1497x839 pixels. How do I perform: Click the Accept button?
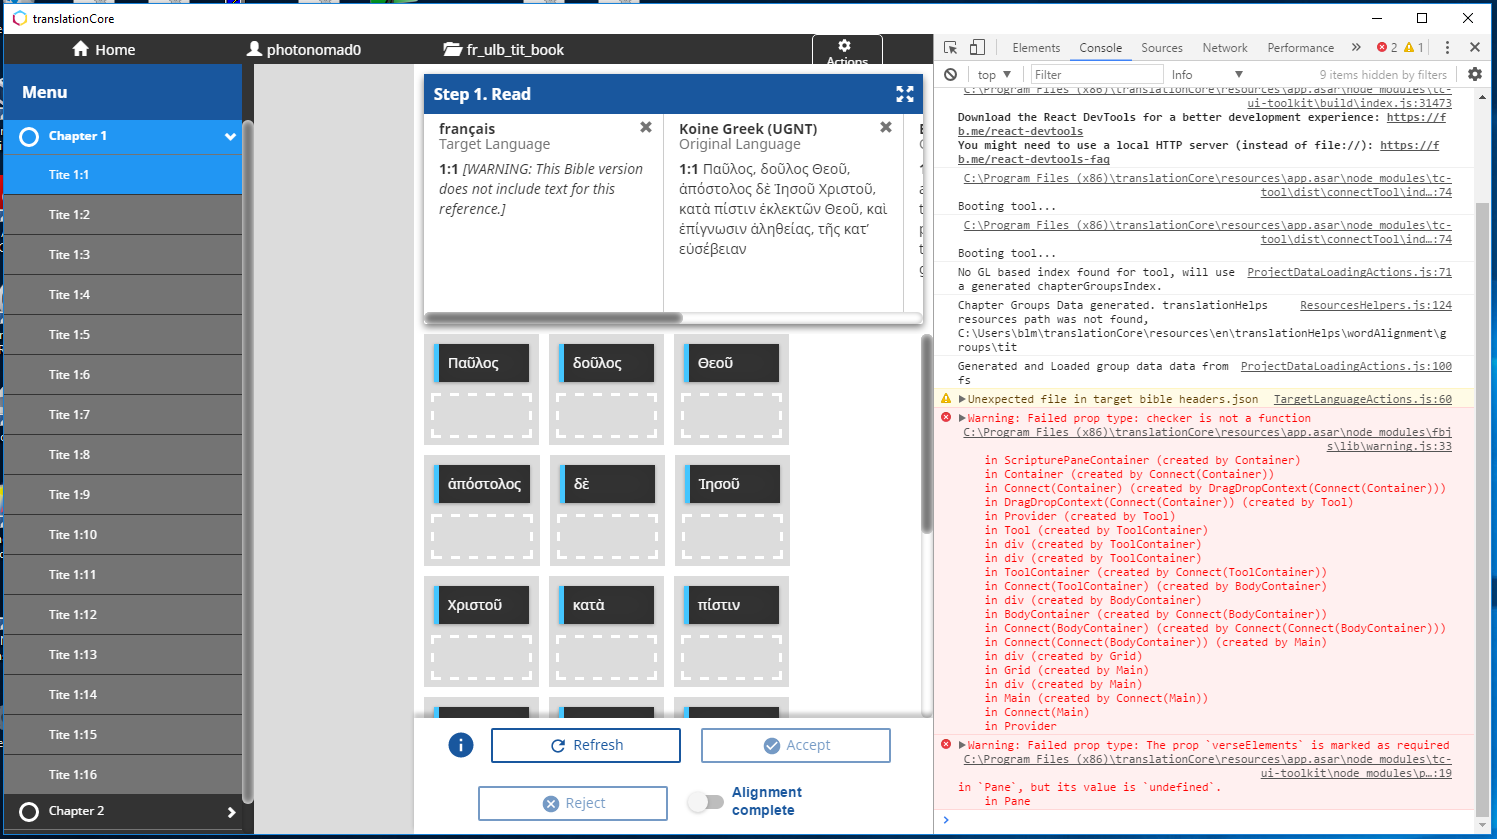click(796, 745)
